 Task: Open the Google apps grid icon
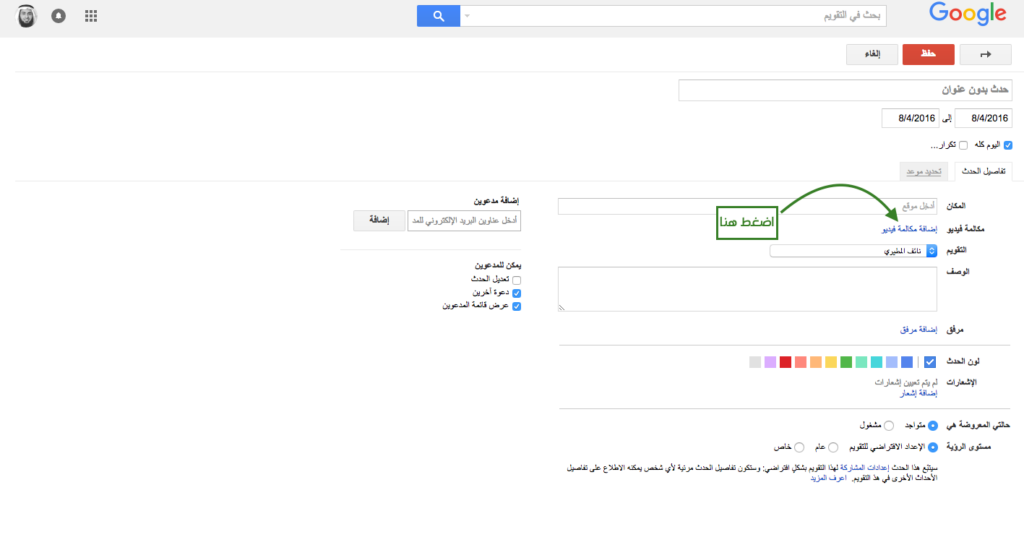tap(91, 16)
